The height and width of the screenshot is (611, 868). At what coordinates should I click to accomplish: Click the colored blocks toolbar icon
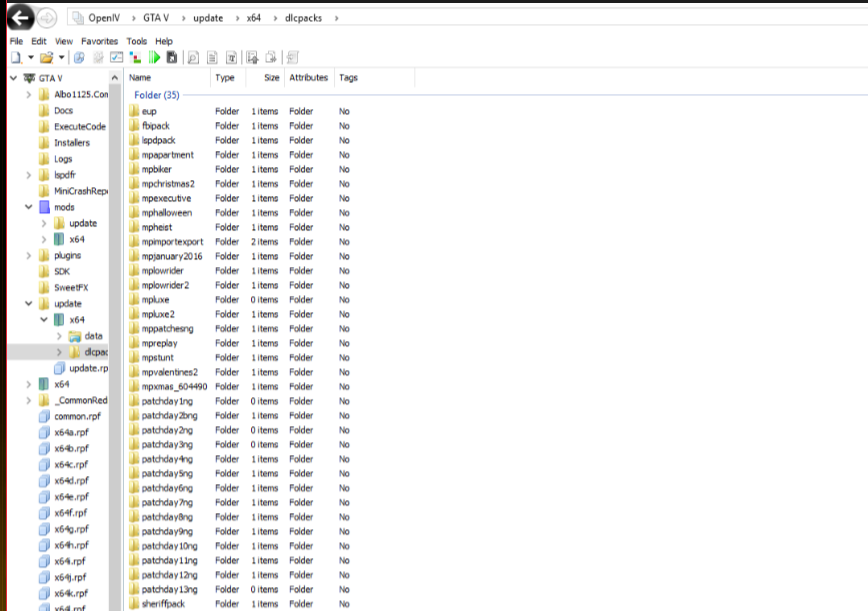click(135, 58)
